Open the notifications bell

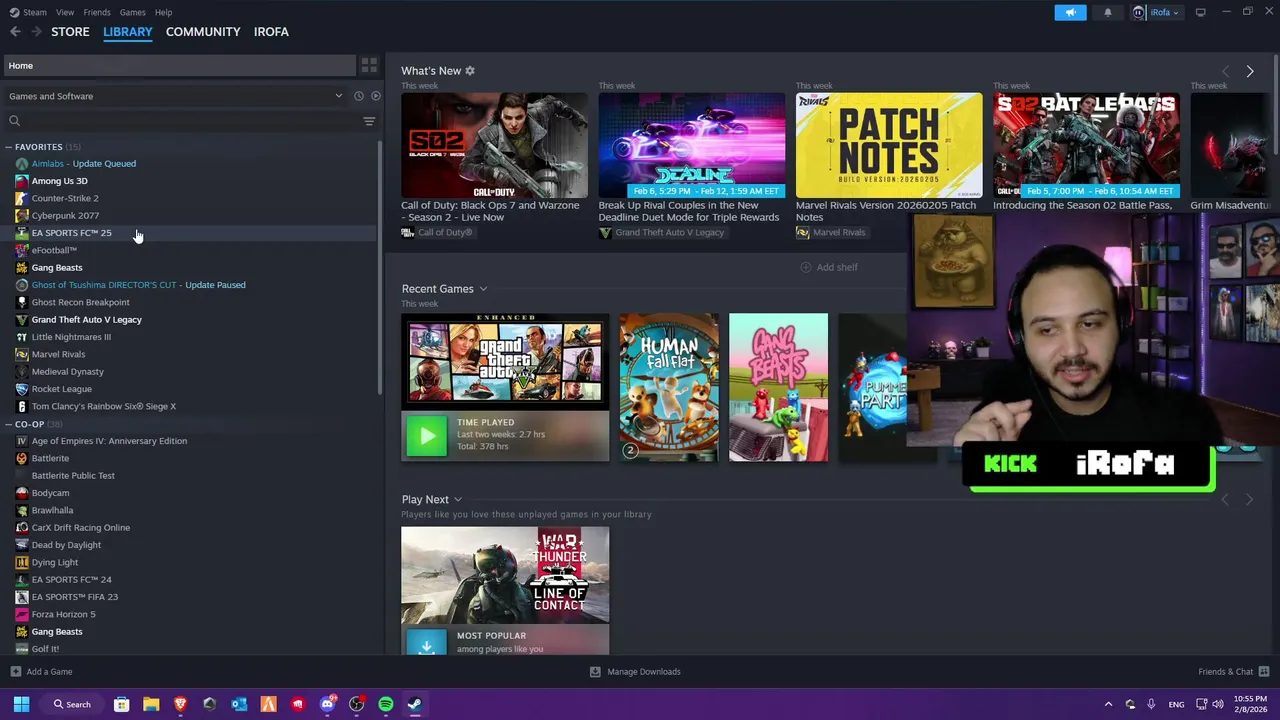(1107, 13)
